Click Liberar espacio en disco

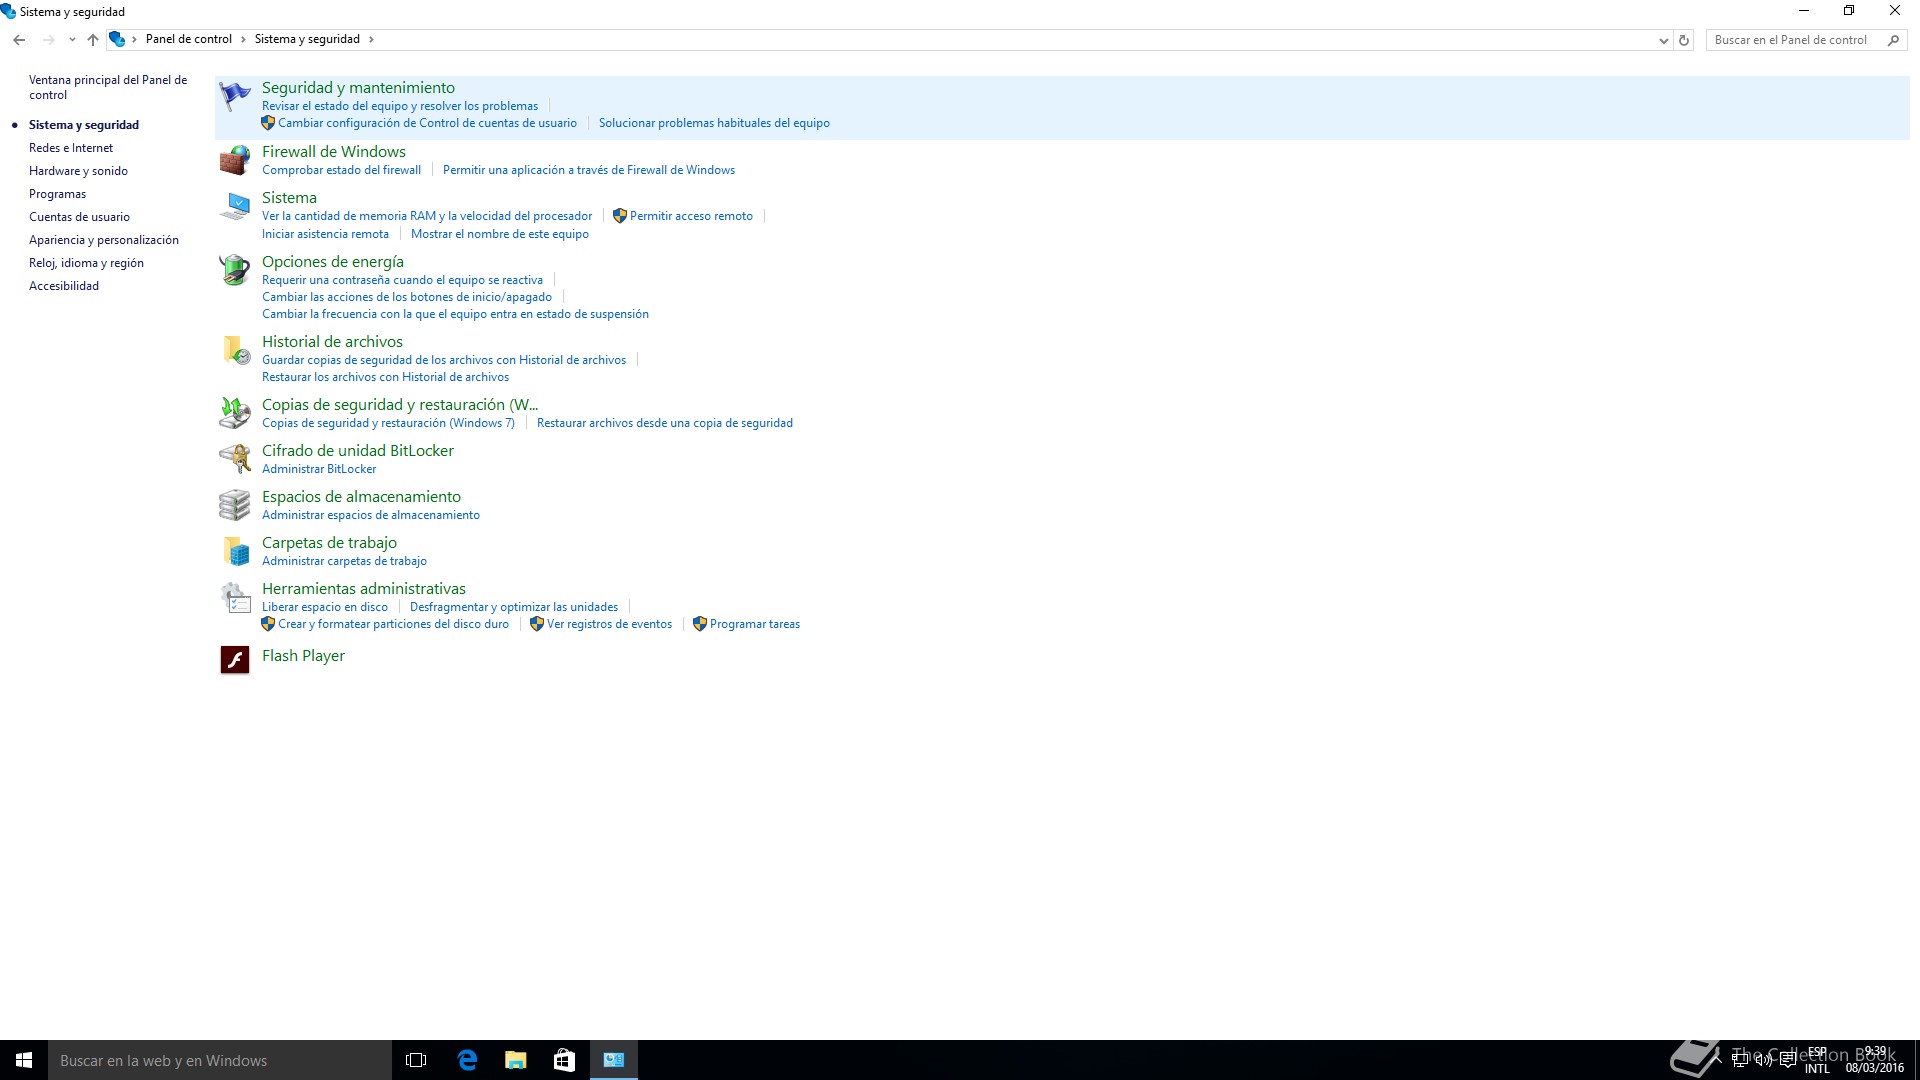[x=325, y=607]
